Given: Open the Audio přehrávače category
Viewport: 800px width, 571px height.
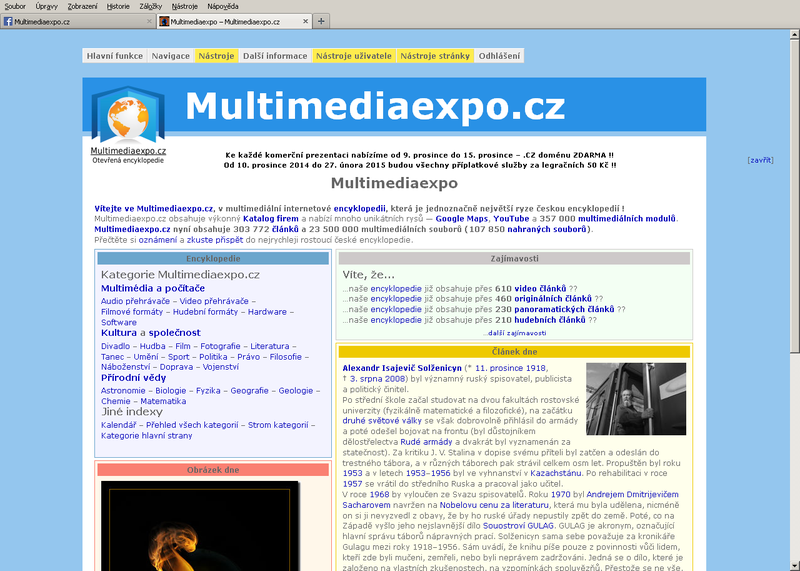Looking at the screenshot, I should click(135, 301).
